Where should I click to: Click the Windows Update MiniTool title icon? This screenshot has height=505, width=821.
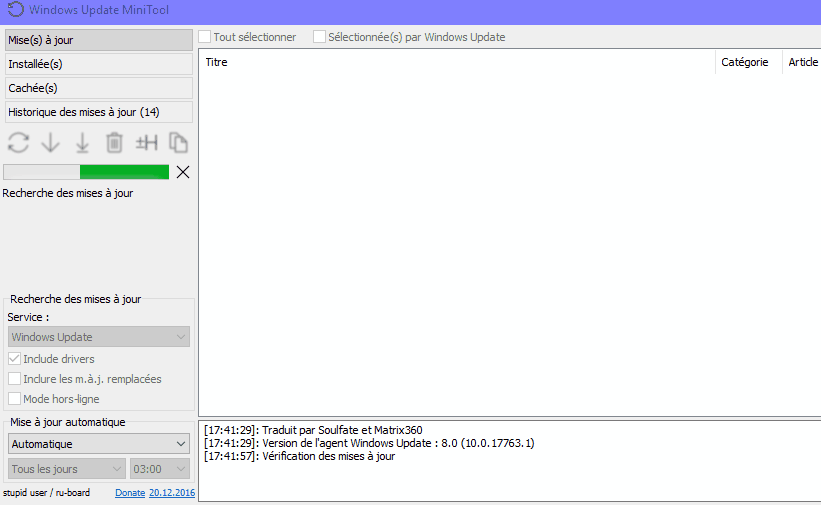pyautogui.click(x=16, y=9)
